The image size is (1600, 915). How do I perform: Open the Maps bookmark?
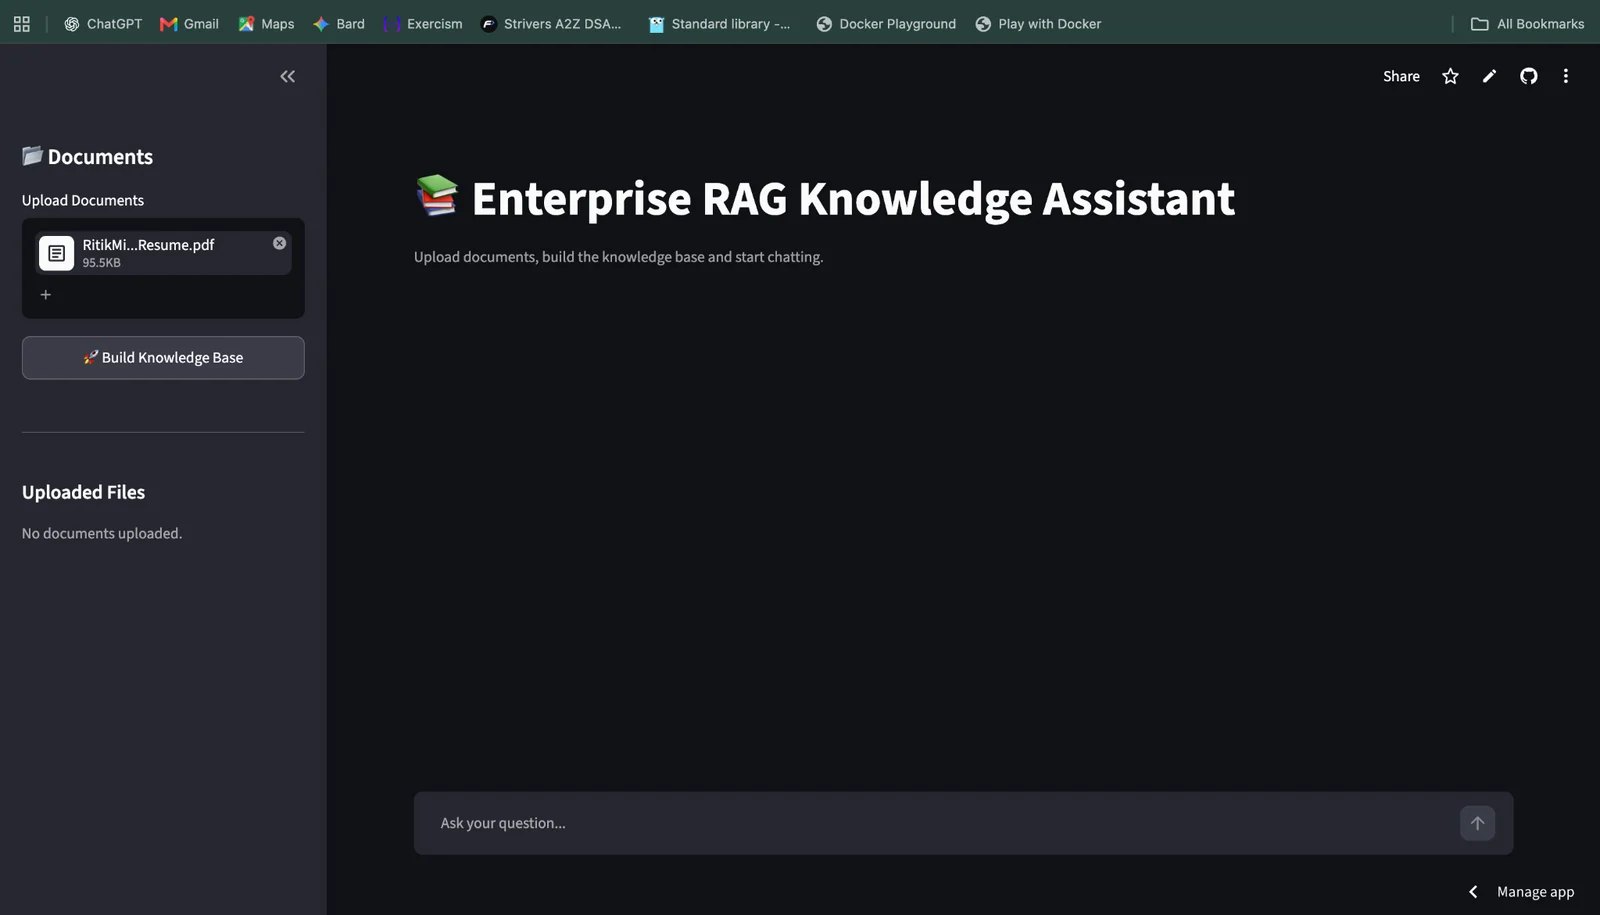coord(266,23)
